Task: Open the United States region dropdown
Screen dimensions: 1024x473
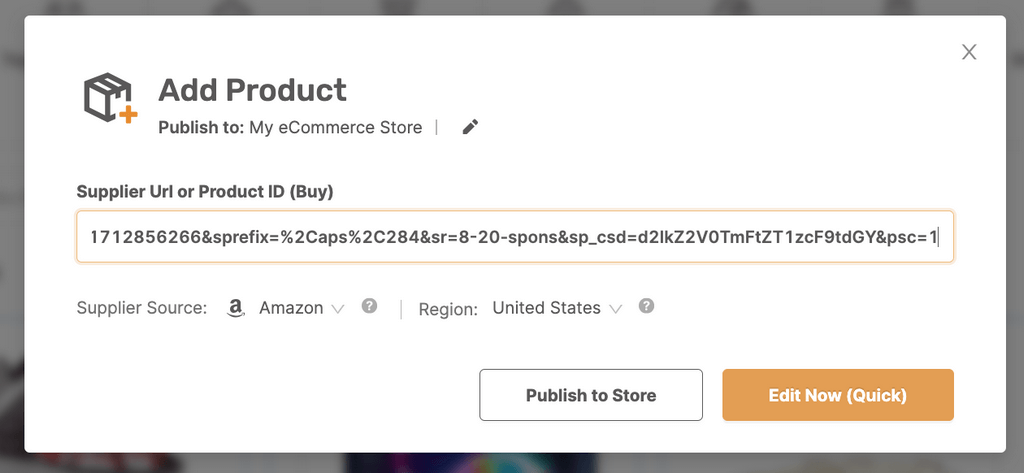Action: (547, 308)
